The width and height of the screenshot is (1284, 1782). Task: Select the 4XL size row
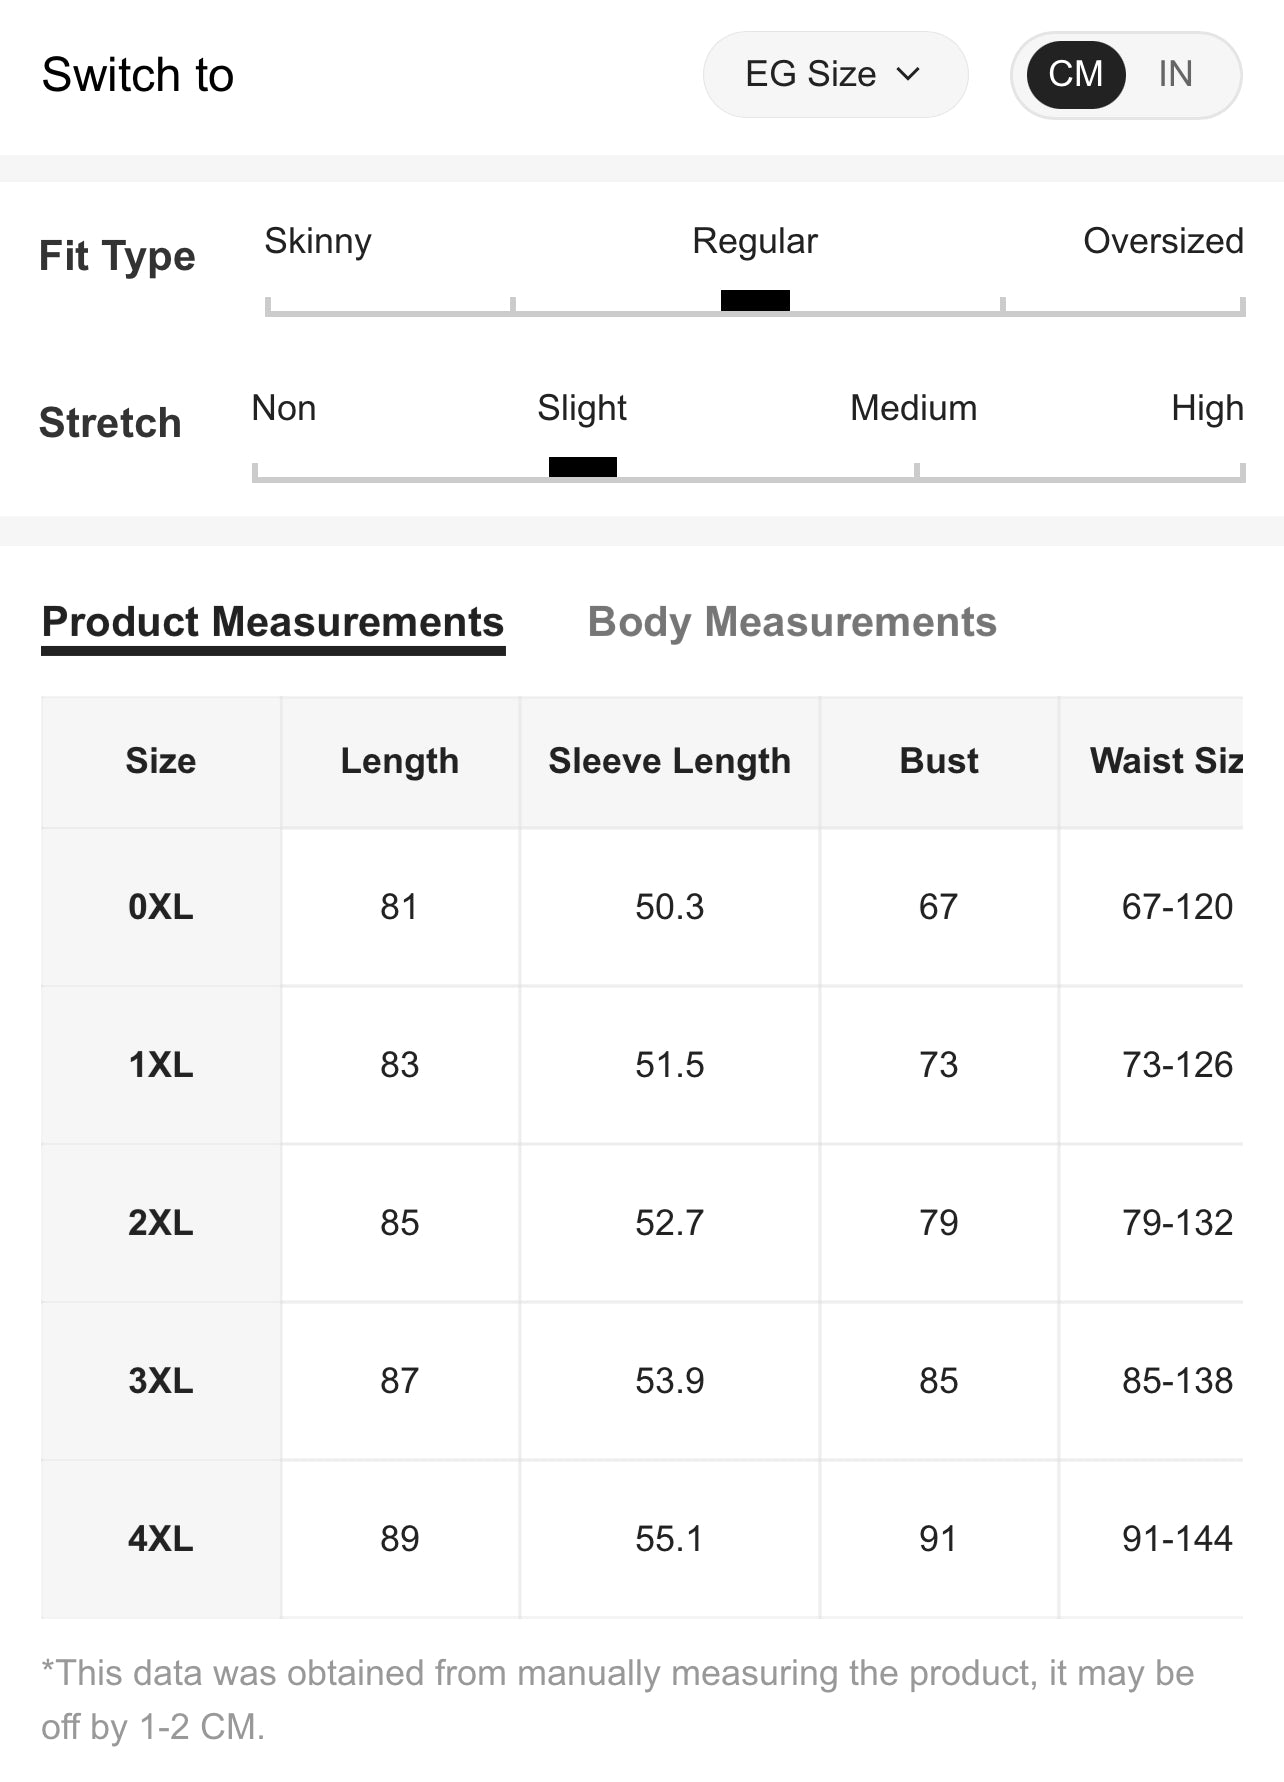(160, 1539)
